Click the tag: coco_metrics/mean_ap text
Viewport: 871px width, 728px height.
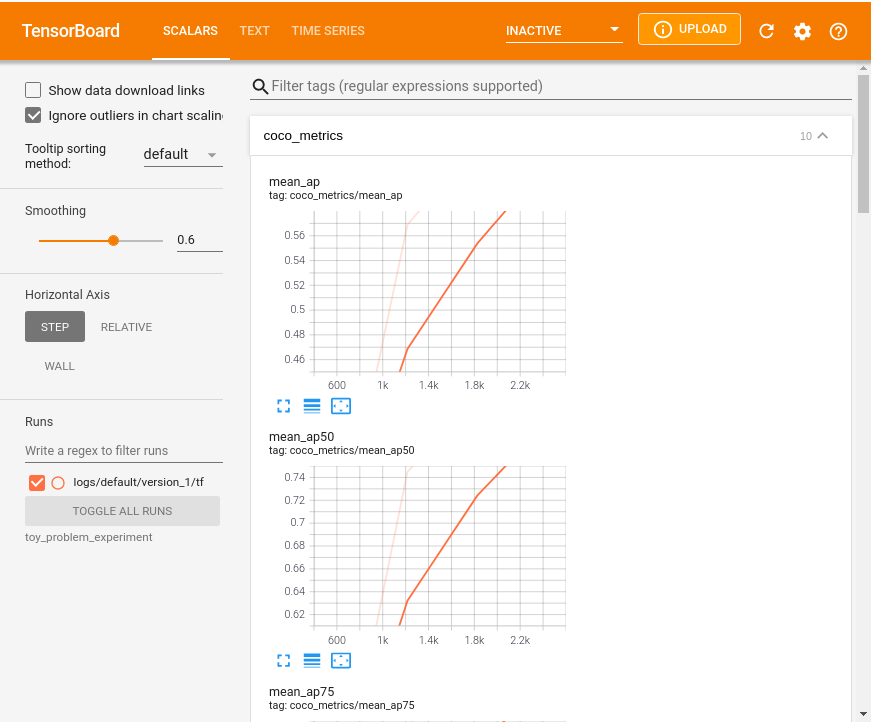pyautogui.click(x=336, y=195)
